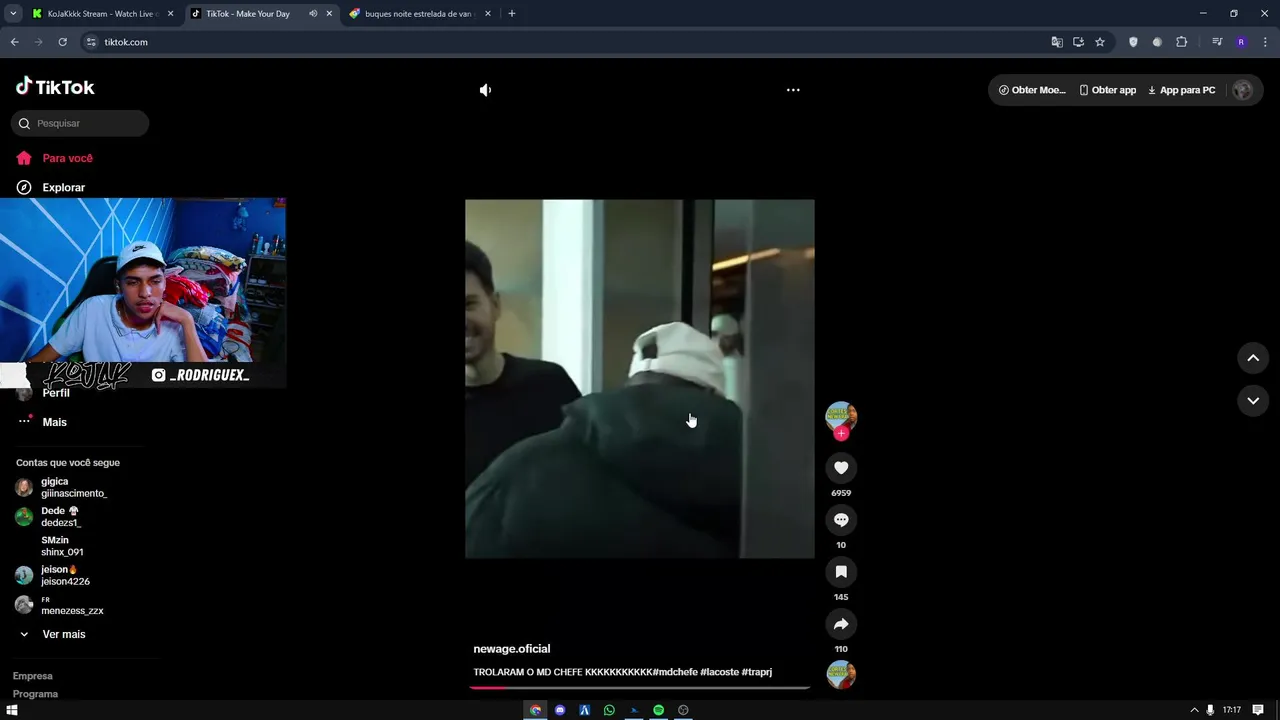Save video with the bookmark icon

pos(841,572)
